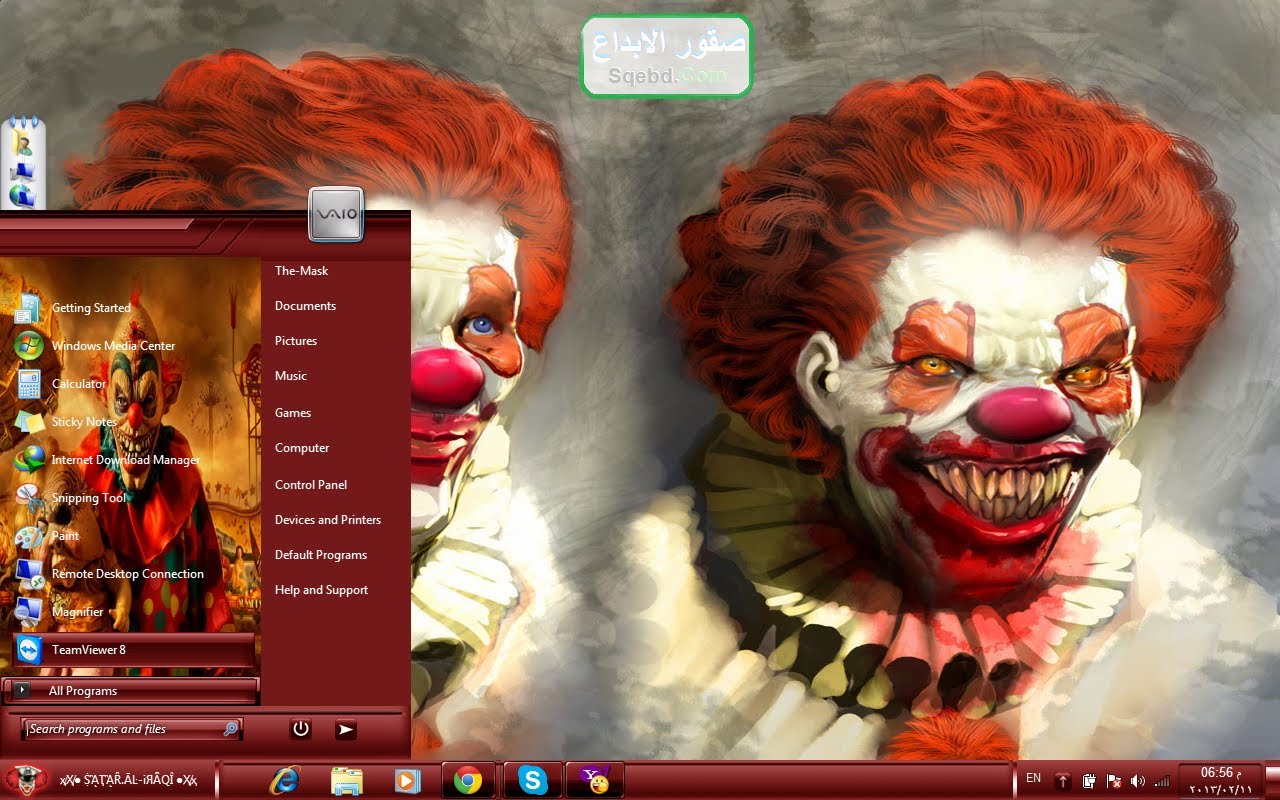The image size is (1280, 800).
Task: Open Control Panel
Action: 311,485
